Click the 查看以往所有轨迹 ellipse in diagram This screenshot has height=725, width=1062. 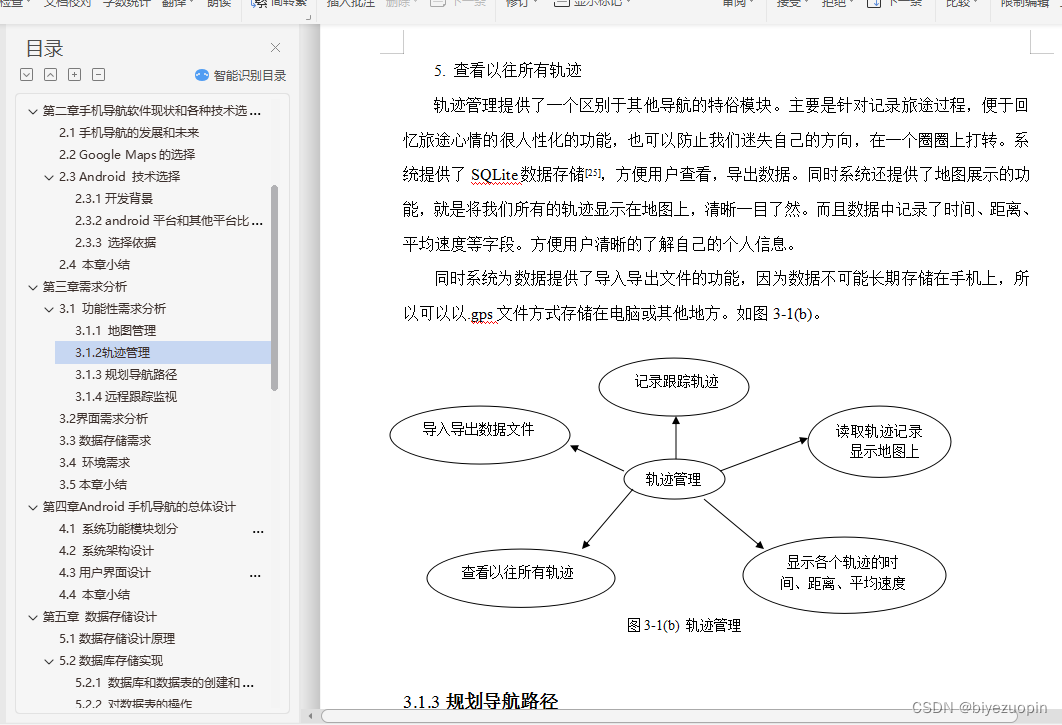point(520,578)
